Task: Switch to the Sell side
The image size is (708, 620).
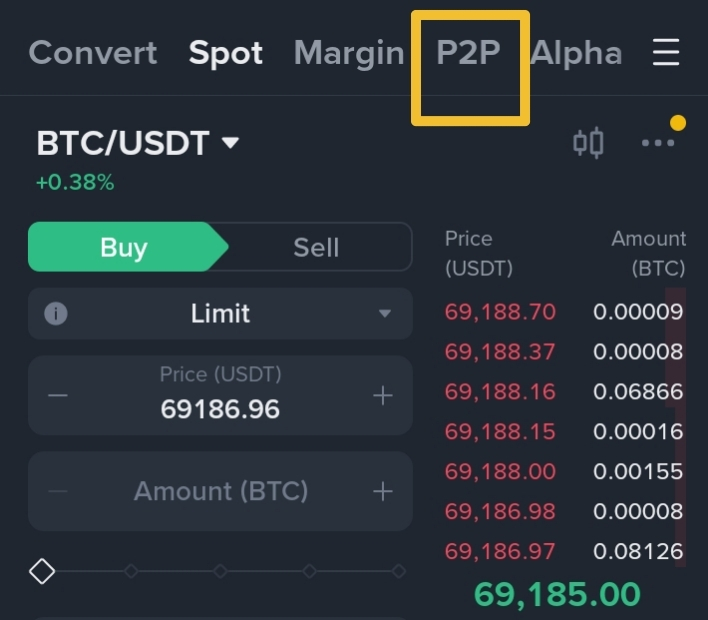Action: coord(316,248)
